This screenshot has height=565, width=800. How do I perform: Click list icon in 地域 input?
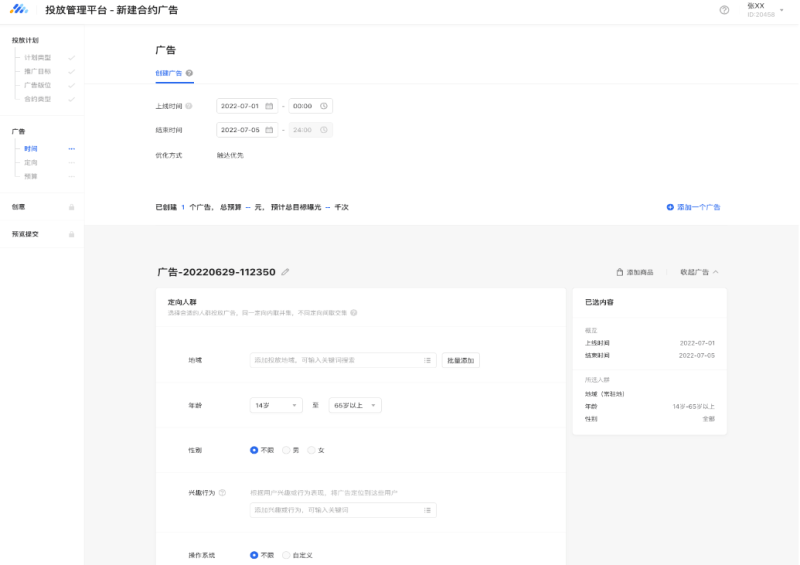427,360
